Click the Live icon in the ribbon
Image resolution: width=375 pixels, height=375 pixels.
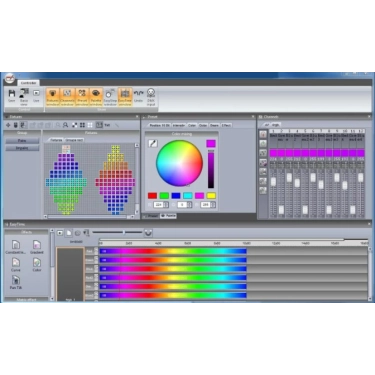click(x=36, y=96)
